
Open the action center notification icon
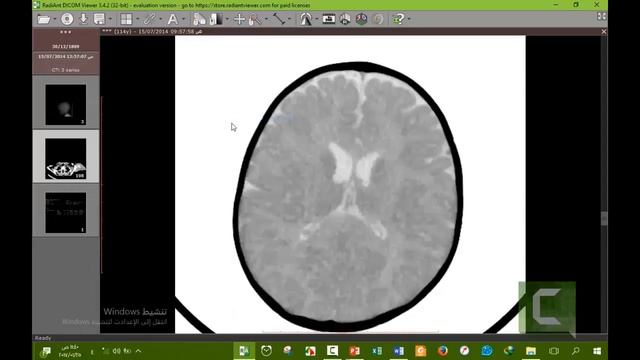pyautogui.click(x=46, y=351)
